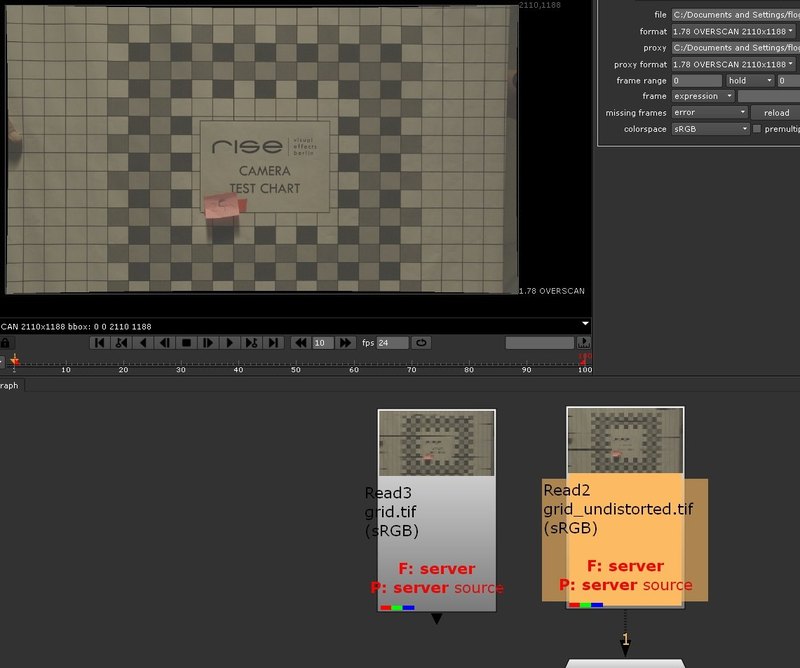
Task: Go to the next keyframe
Action: click(x=252, y=343)
